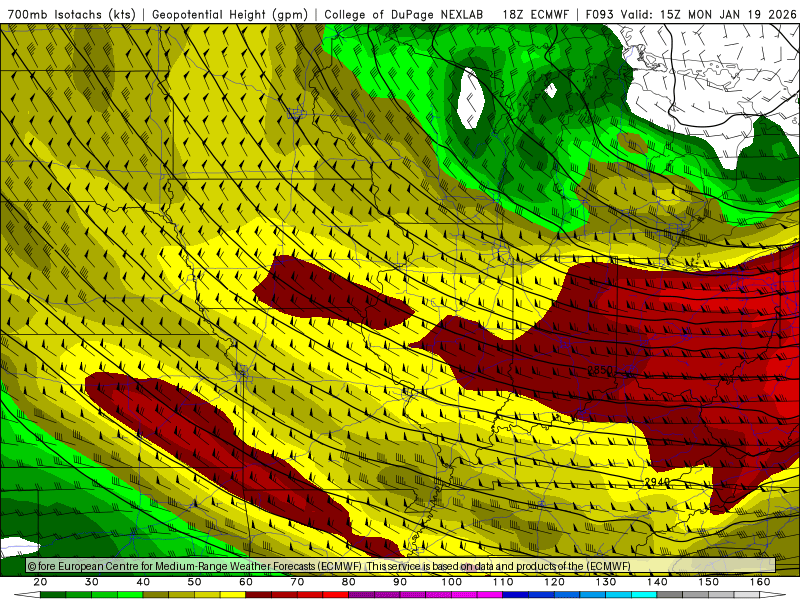This screenshot has width=800, height=600.
Task: Click the 70 kt legend label
Action: click(297, 582)
